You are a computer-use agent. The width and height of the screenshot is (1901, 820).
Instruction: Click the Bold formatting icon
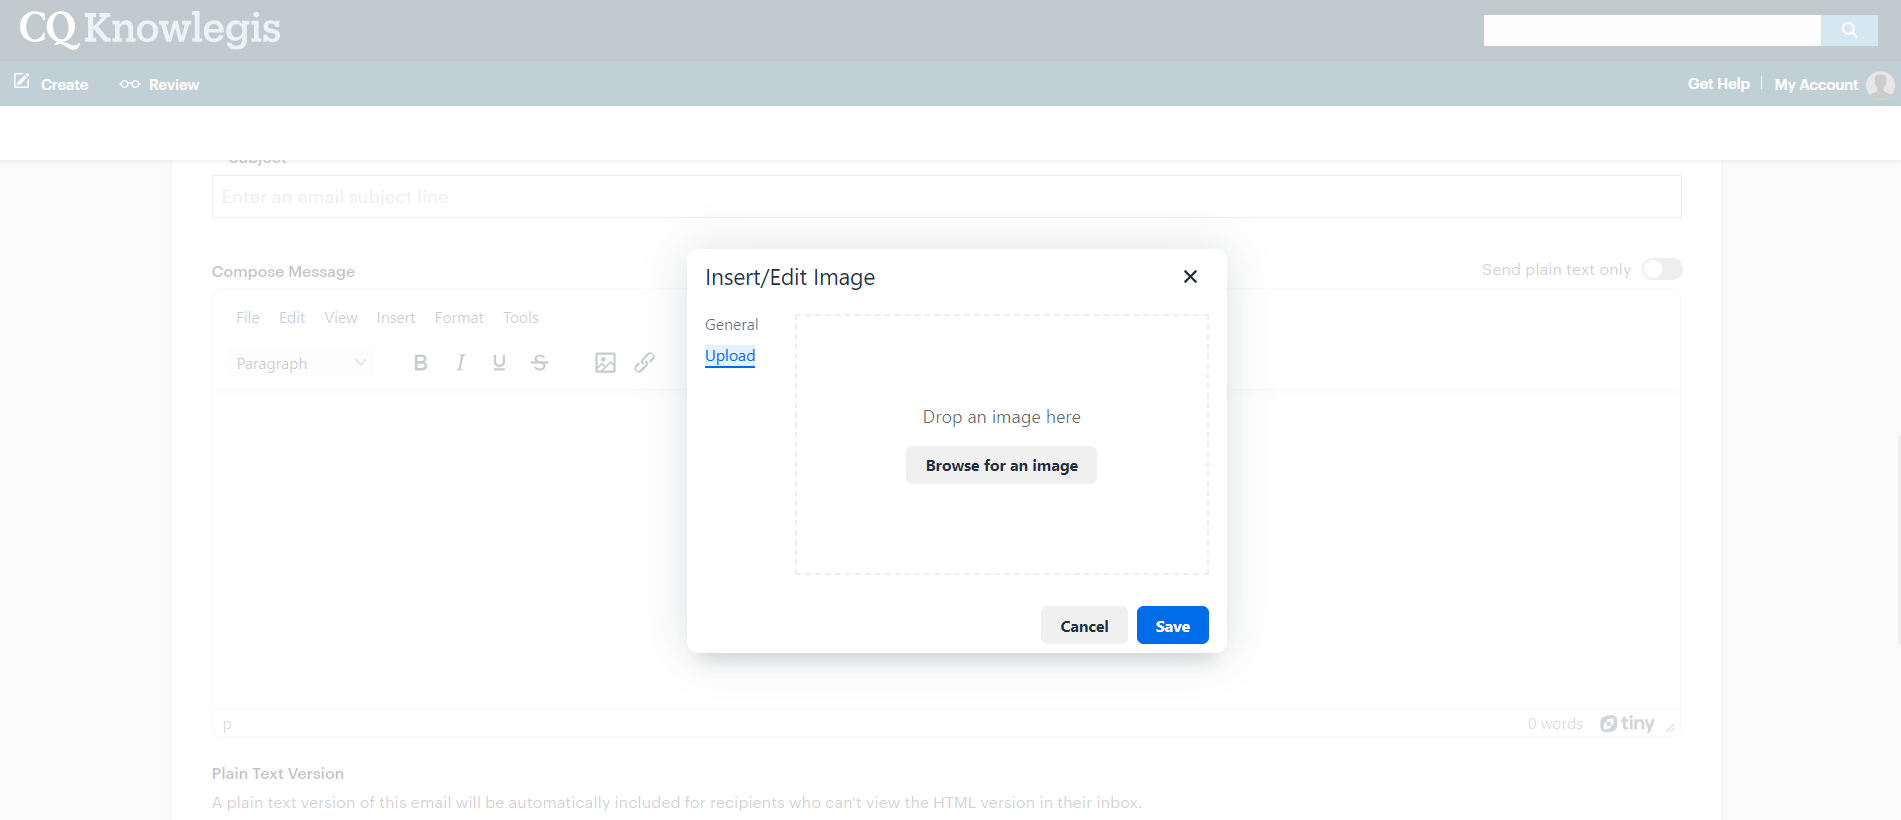coord(420,363)
